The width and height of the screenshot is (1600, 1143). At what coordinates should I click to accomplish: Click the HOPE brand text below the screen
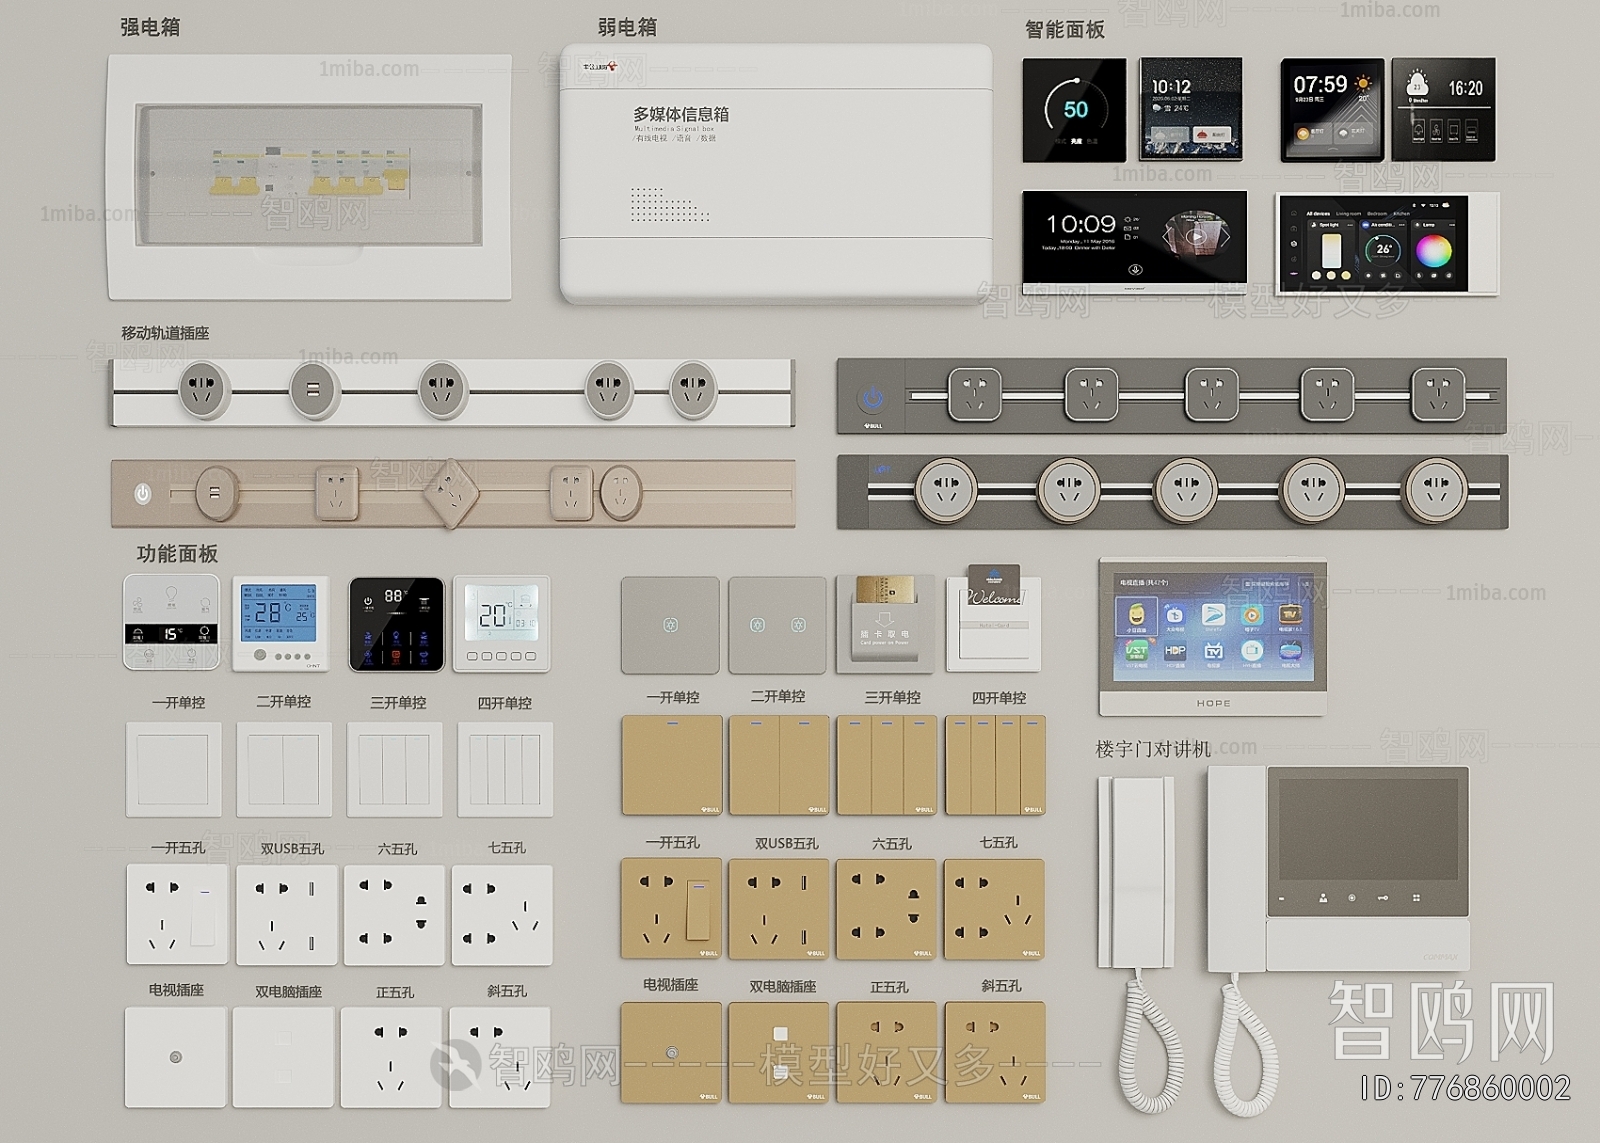click(x=1213, y=703)
